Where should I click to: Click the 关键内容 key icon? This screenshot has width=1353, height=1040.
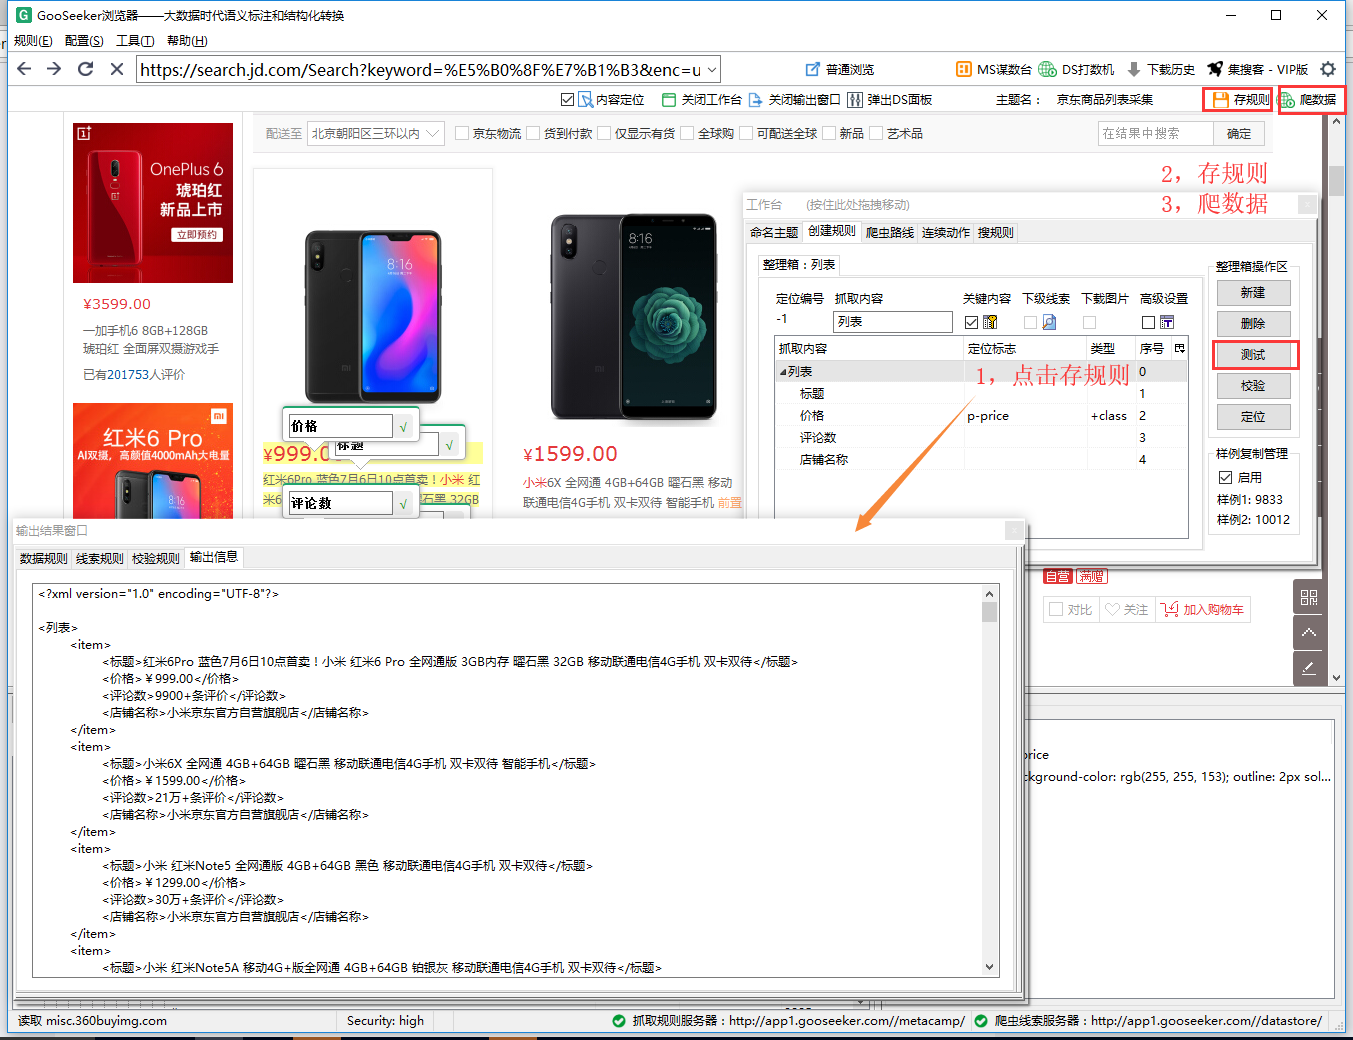tap(990, 322)
